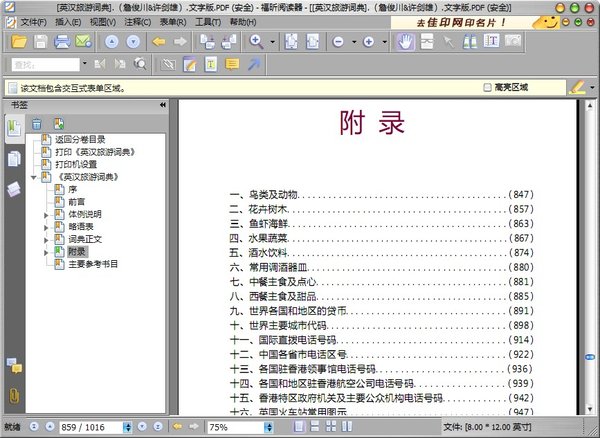The width and height of the screenshot is (600, 438).
Task: Open a file with the folder icon
Action: (x=19, y=41)
